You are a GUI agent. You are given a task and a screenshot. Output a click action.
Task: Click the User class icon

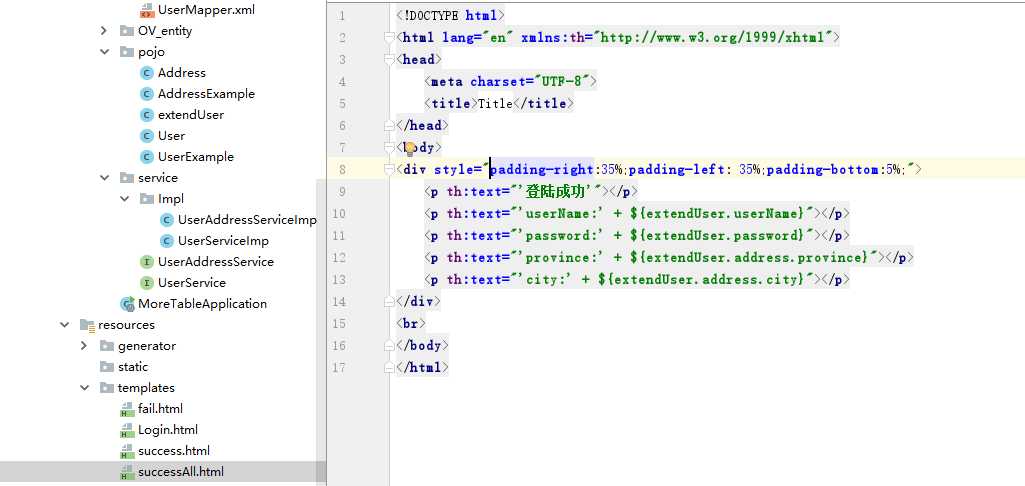147,135
